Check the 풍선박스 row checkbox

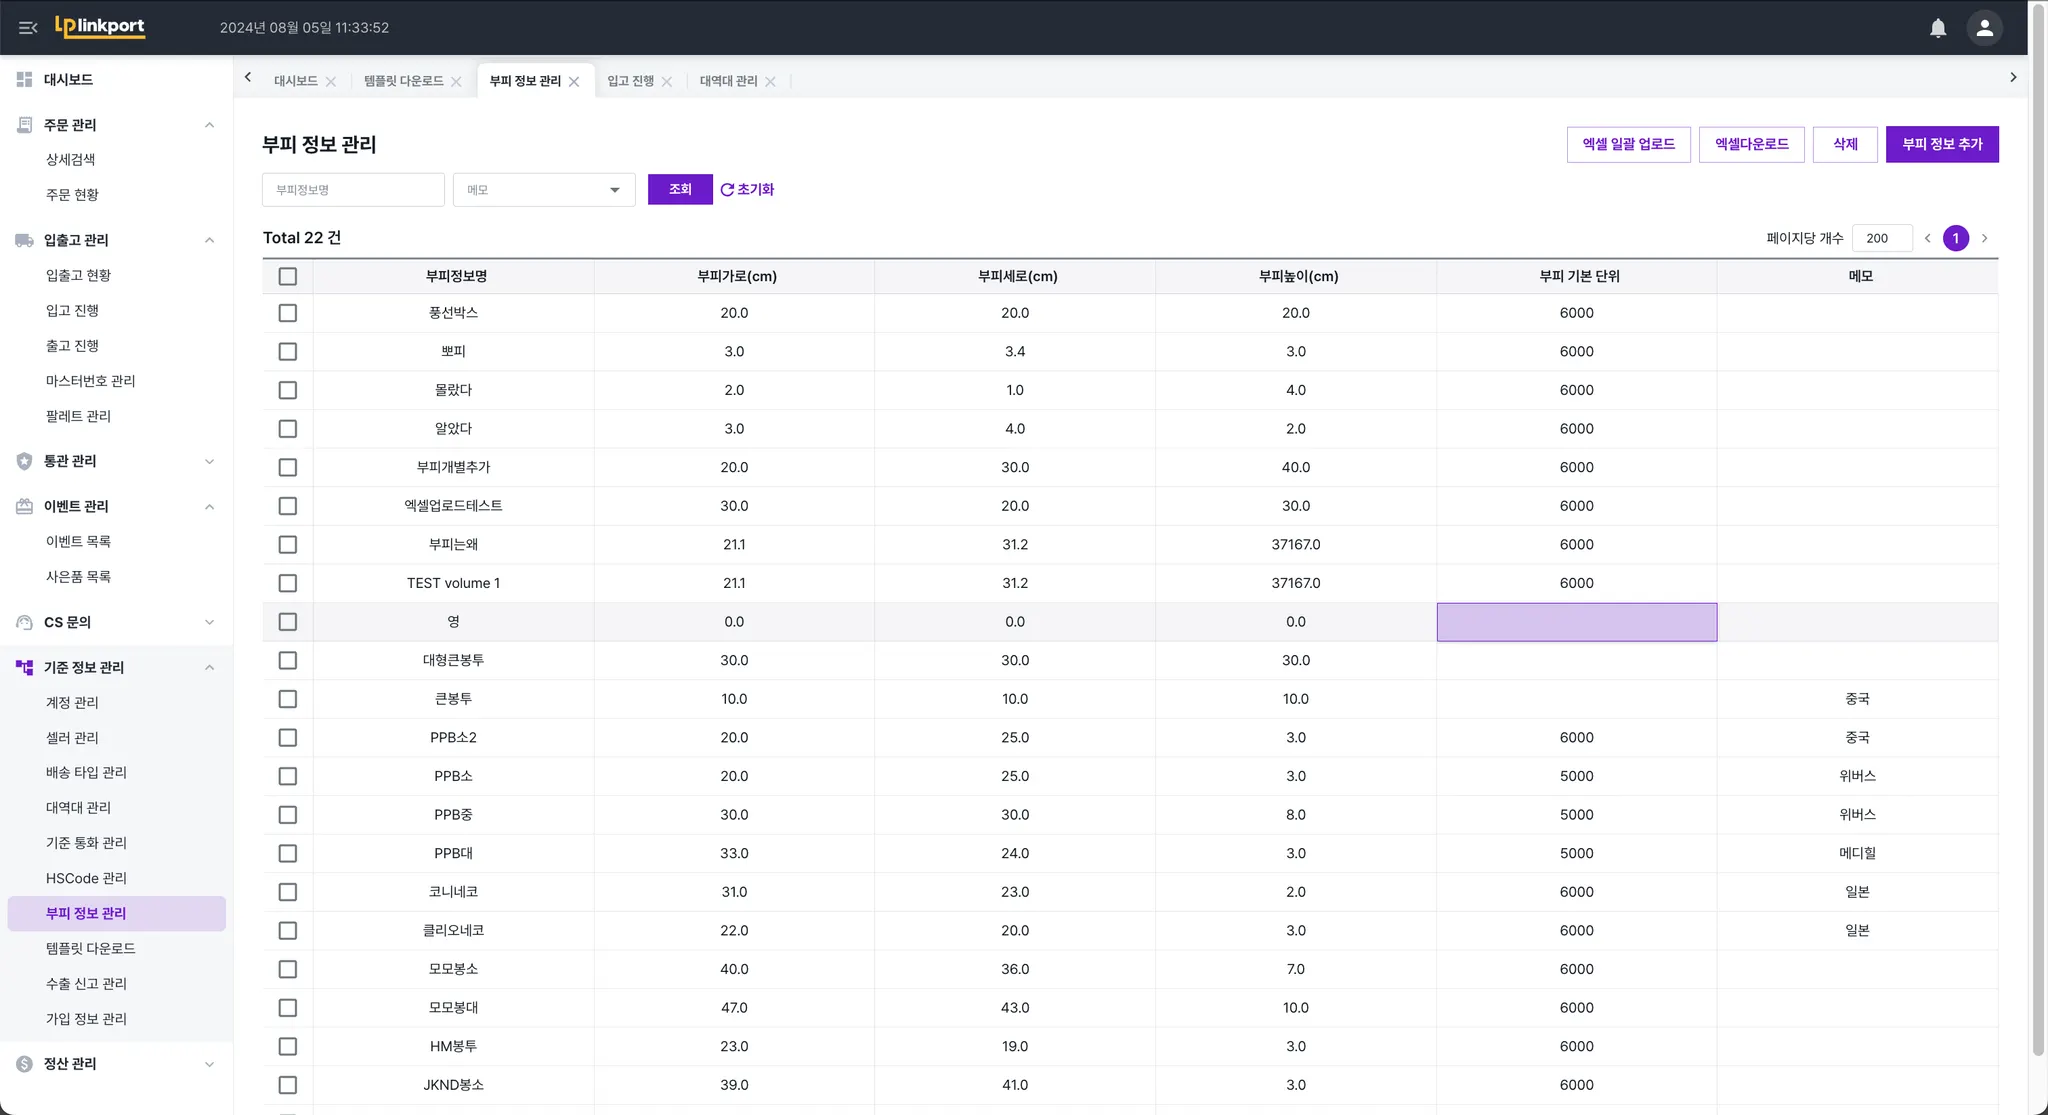(x=288, y=313)
